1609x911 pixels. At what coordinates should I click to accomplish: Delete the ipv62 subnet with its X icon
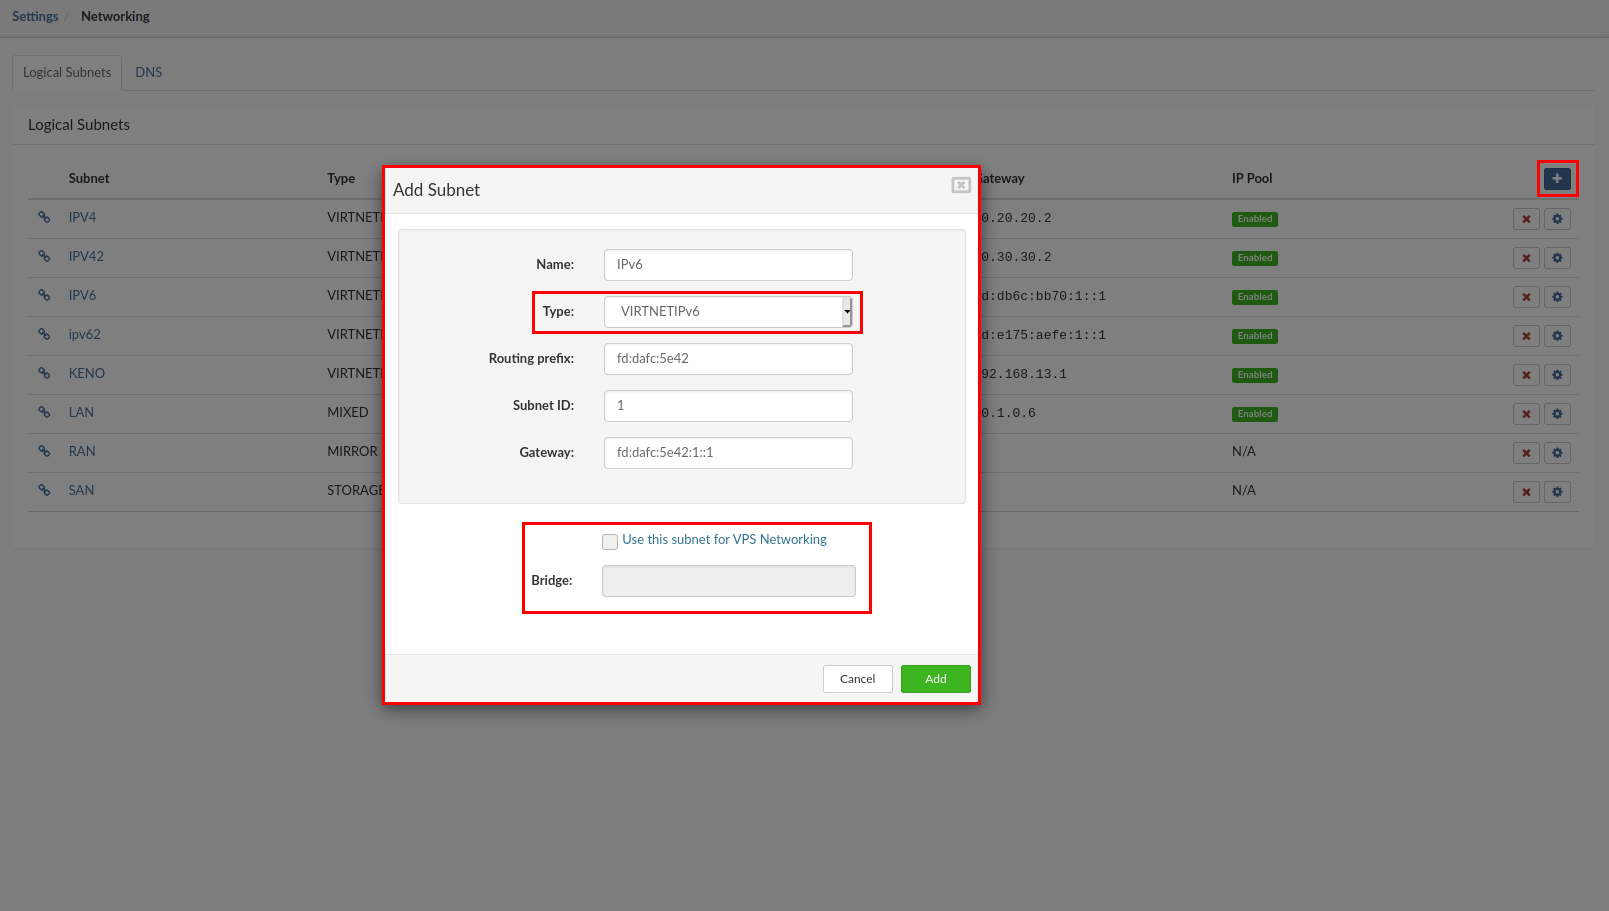pos(1527,335)
